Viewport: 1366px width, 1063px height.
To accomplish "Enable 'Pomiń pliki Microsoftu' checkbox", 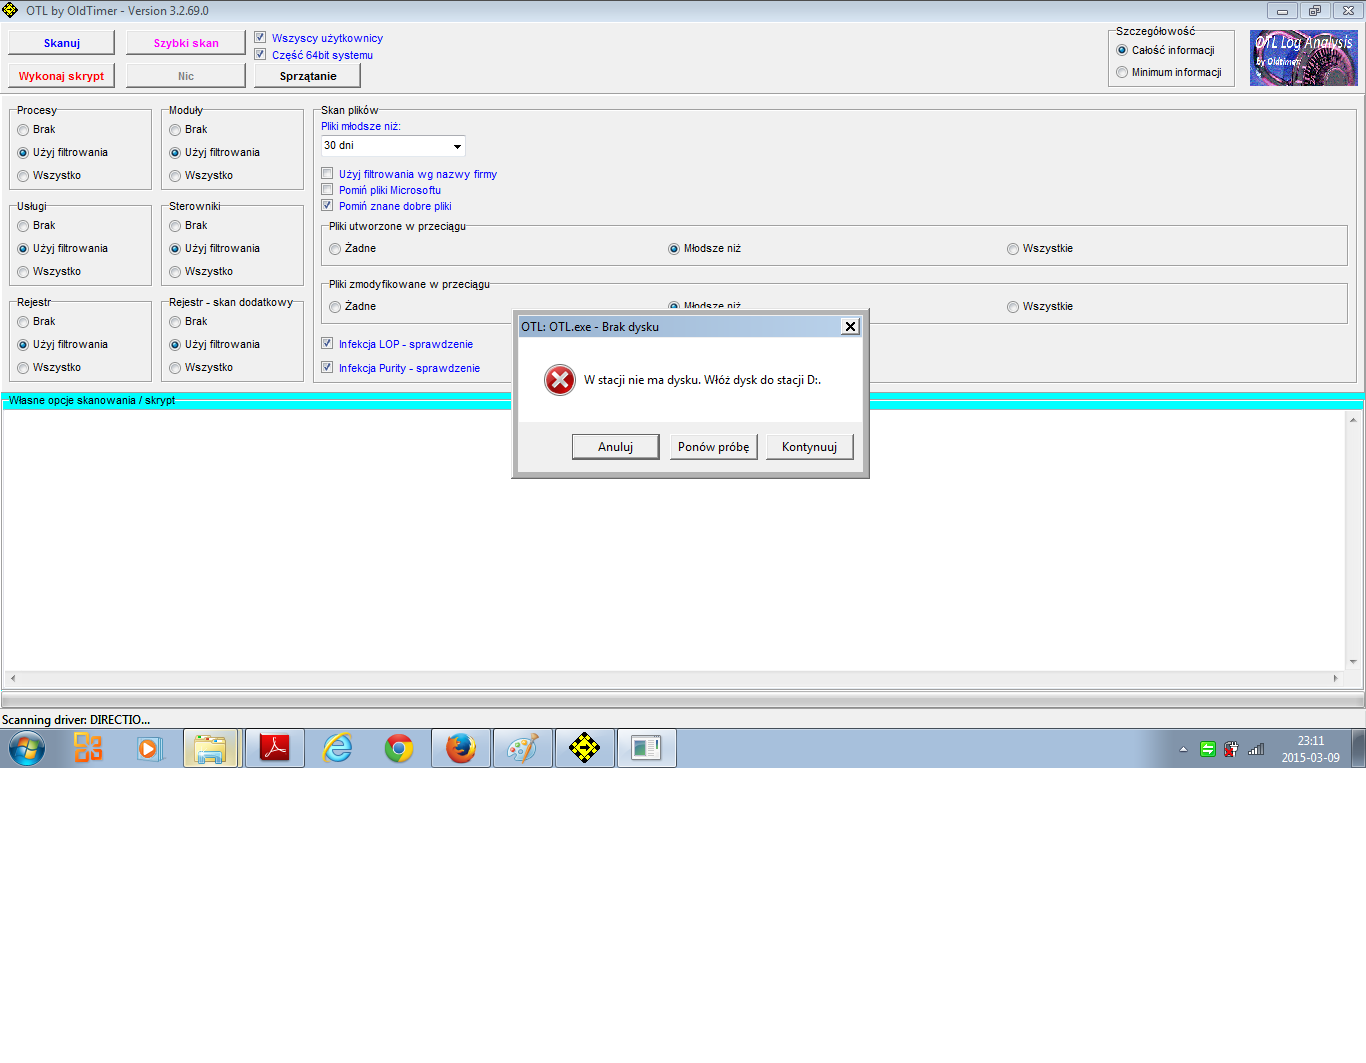I will (x=327, y=190).
